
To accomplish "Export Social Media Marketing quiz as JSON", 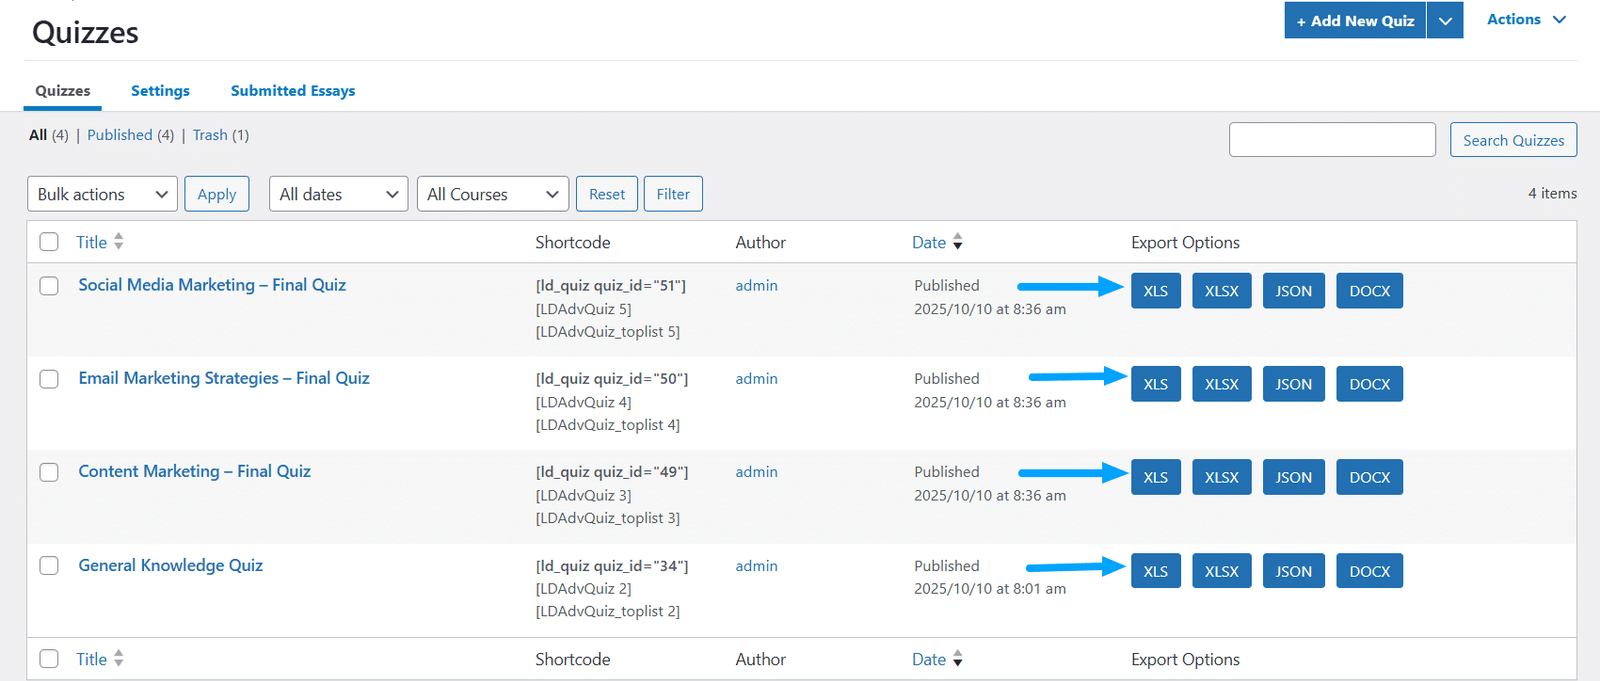I will point(1294,291).
